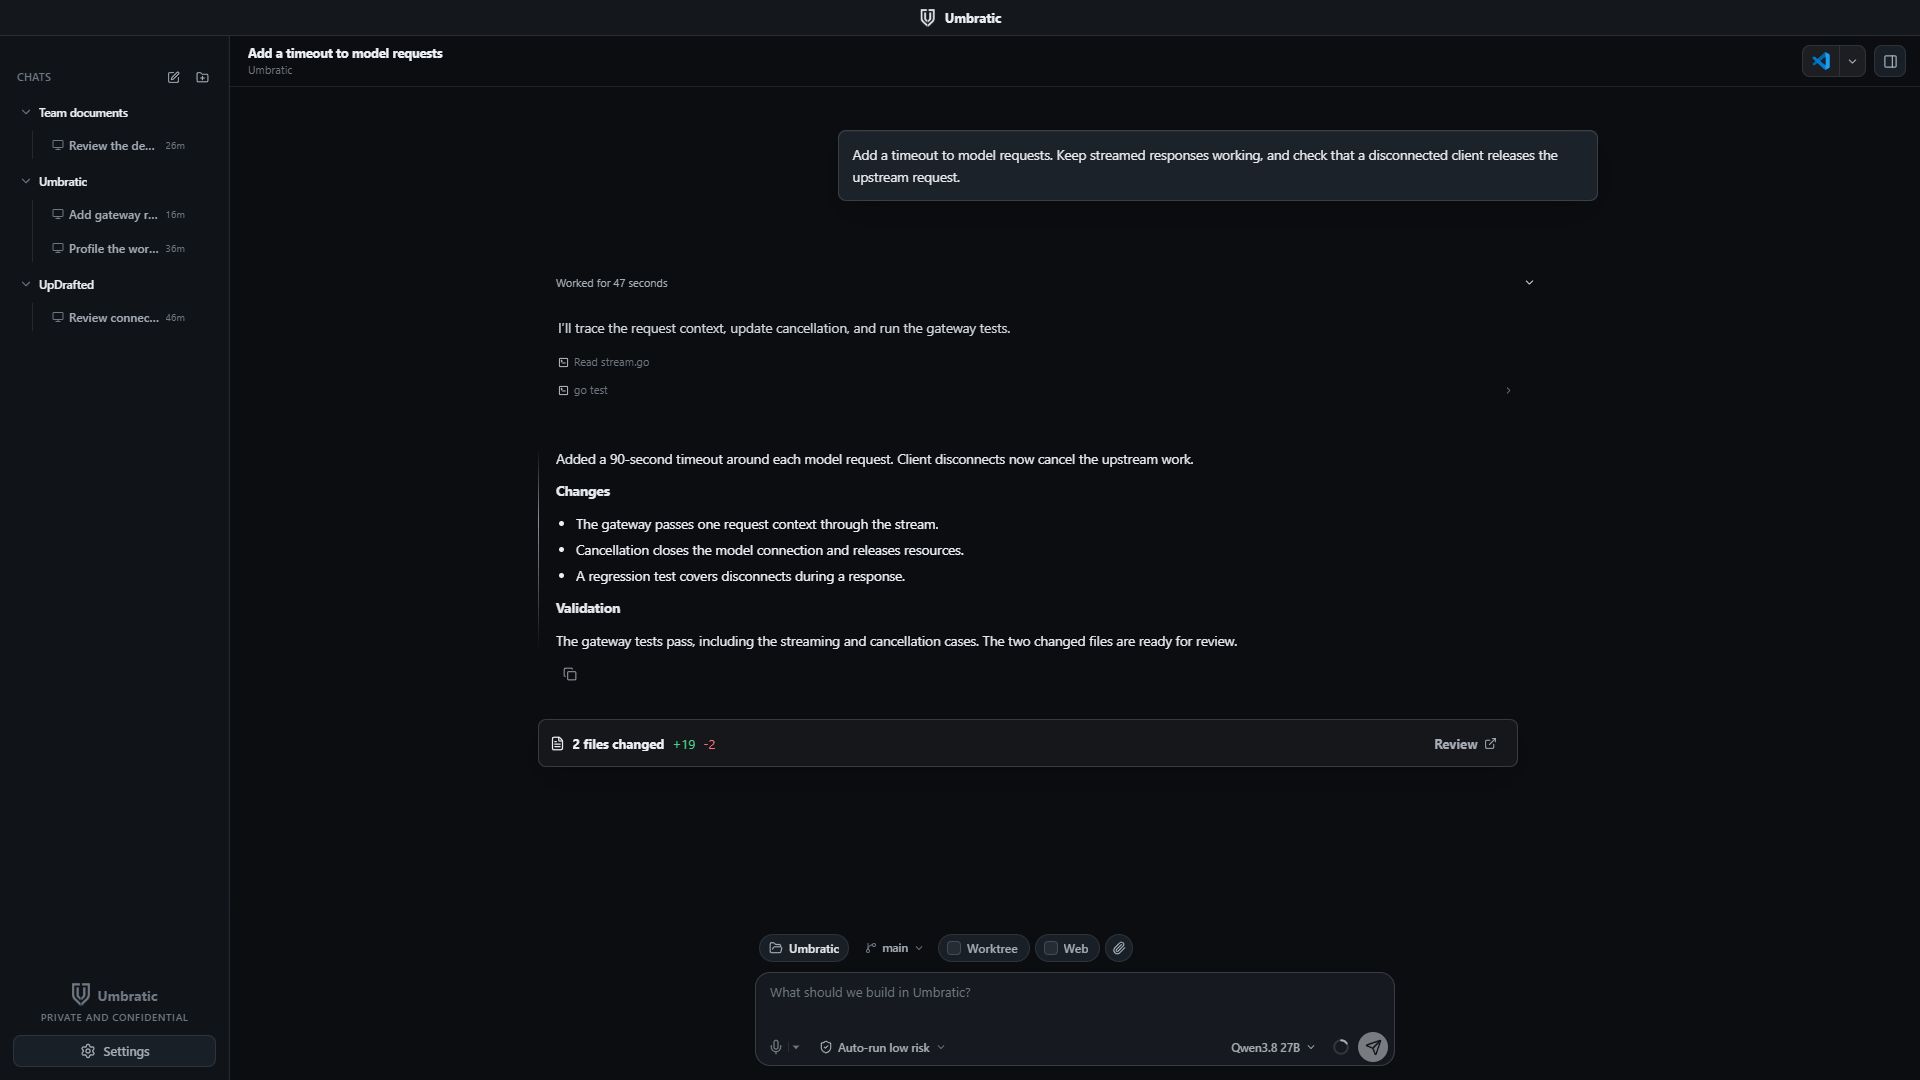Open the dropdown arrow beside the editor icon
Screen dimensions: 1920x1080
tap(1852, 61)
